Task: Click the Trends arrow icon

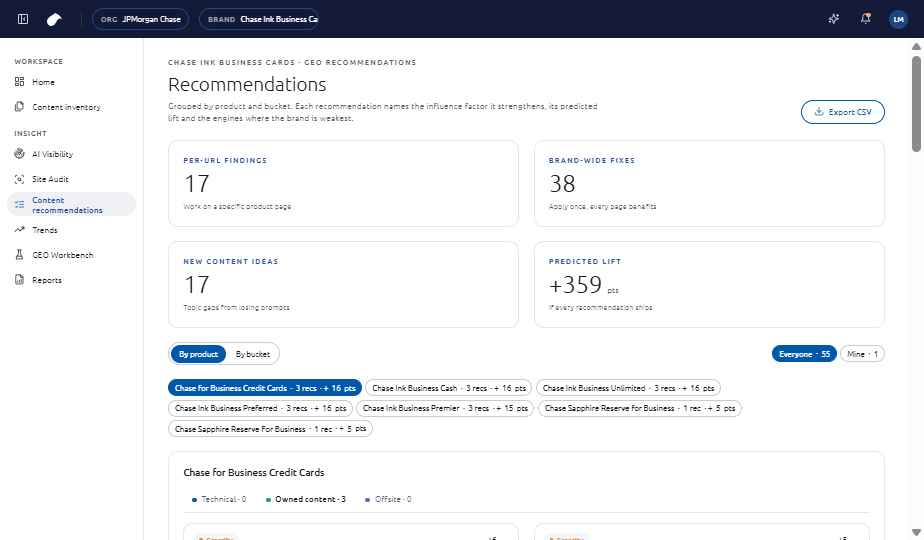Action: 19,229
